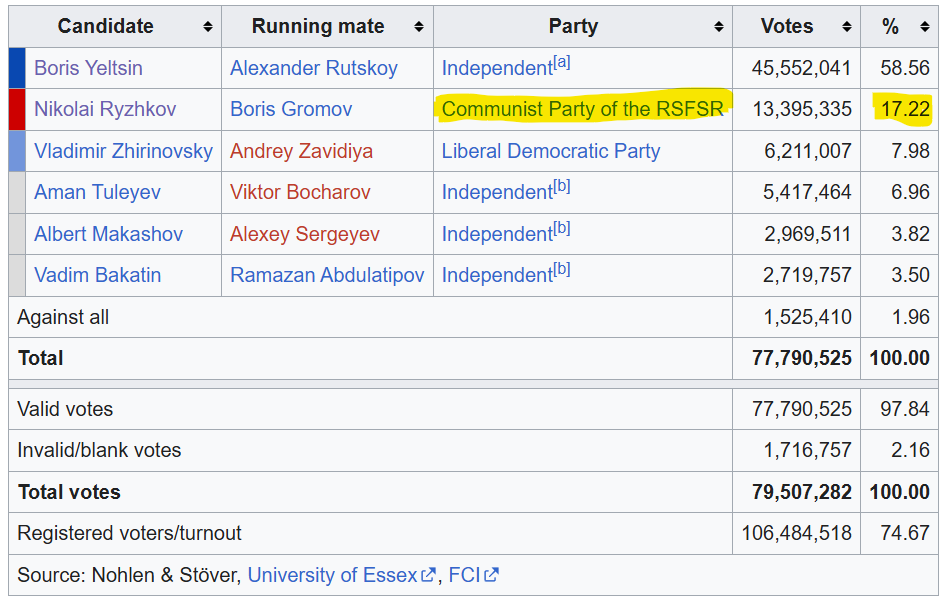Open Liberal Democratic Party link
Image resolution: width=952 pixels, height=602 pixels.
point(551,151)
